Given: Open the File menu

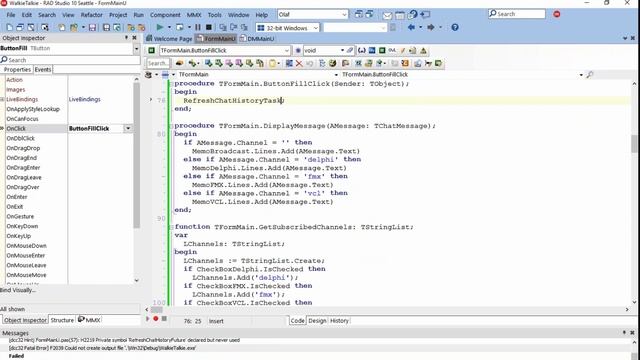Looking at the screenshot, I should tap(11, 15).
